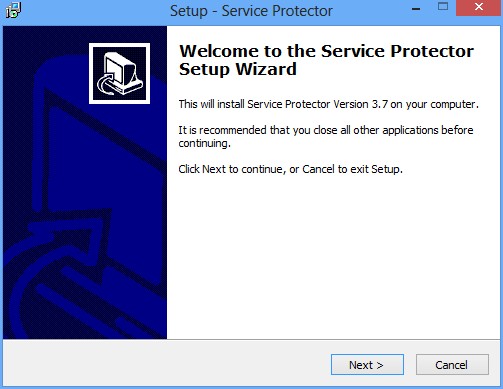Click the 'Setup - Service Protector' title bar text

(x=251, y=11)
